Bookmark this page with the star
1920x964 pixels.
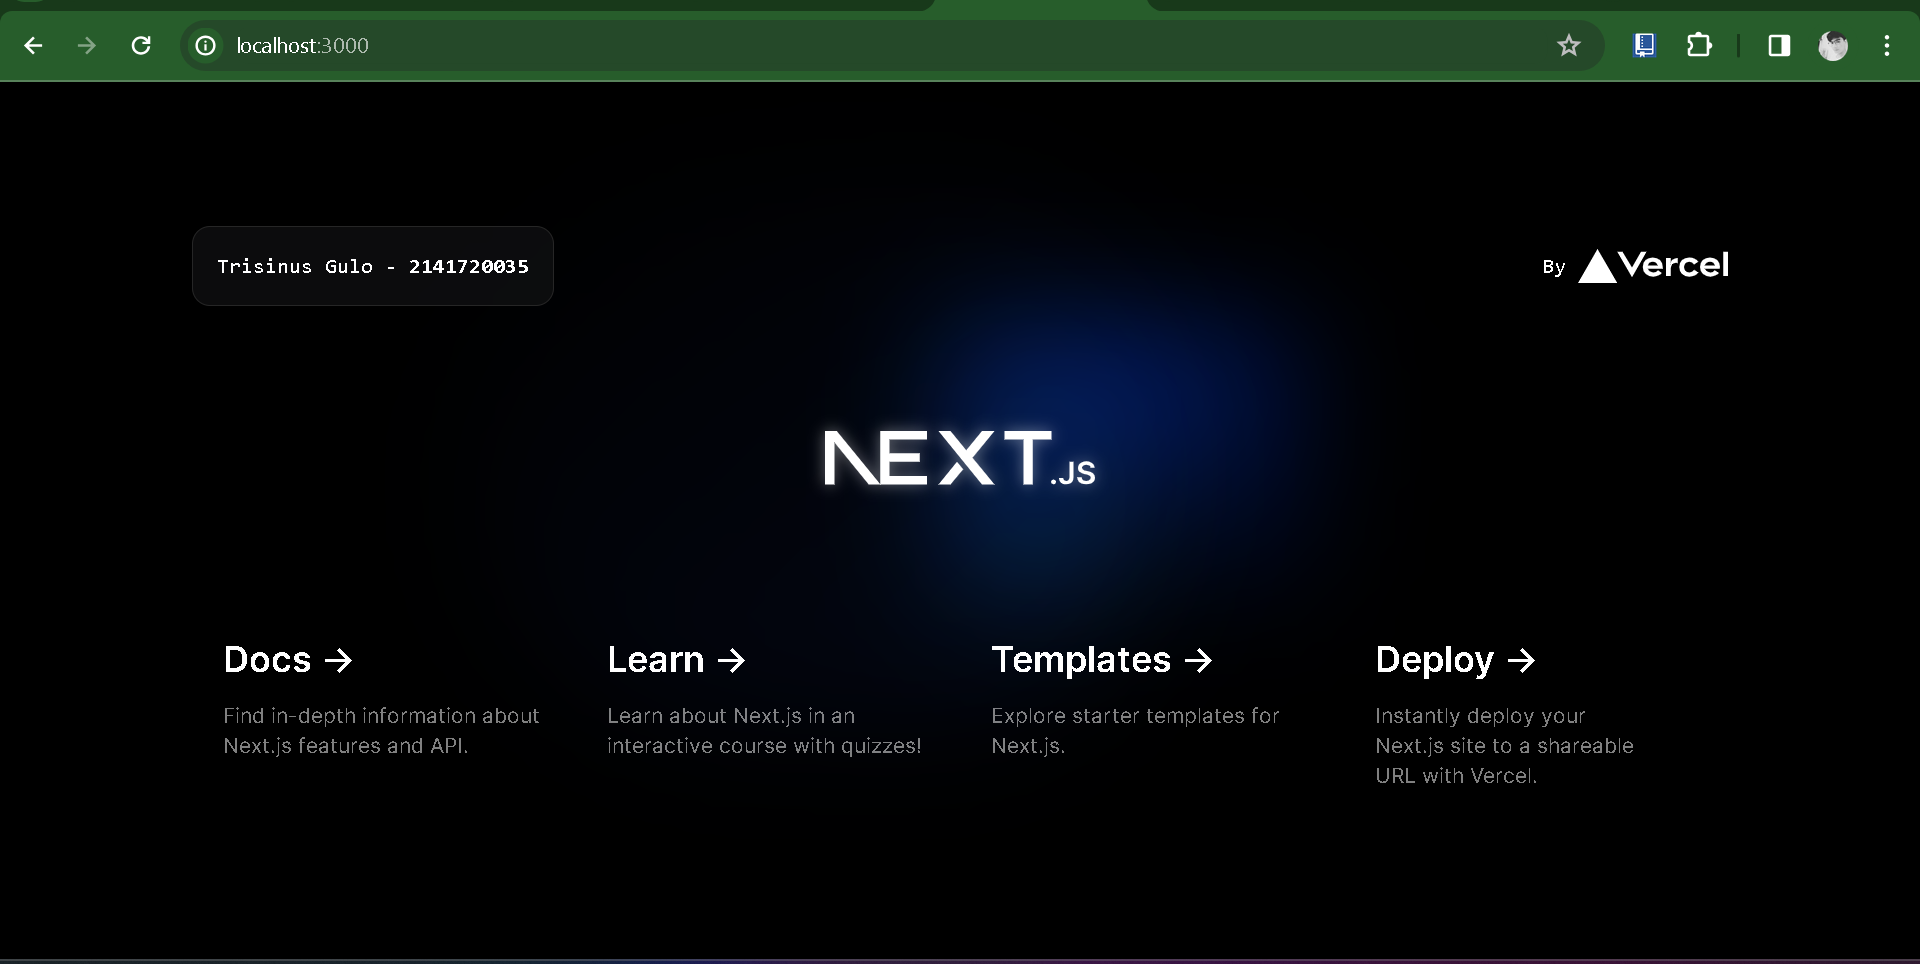coord(1568,45)
